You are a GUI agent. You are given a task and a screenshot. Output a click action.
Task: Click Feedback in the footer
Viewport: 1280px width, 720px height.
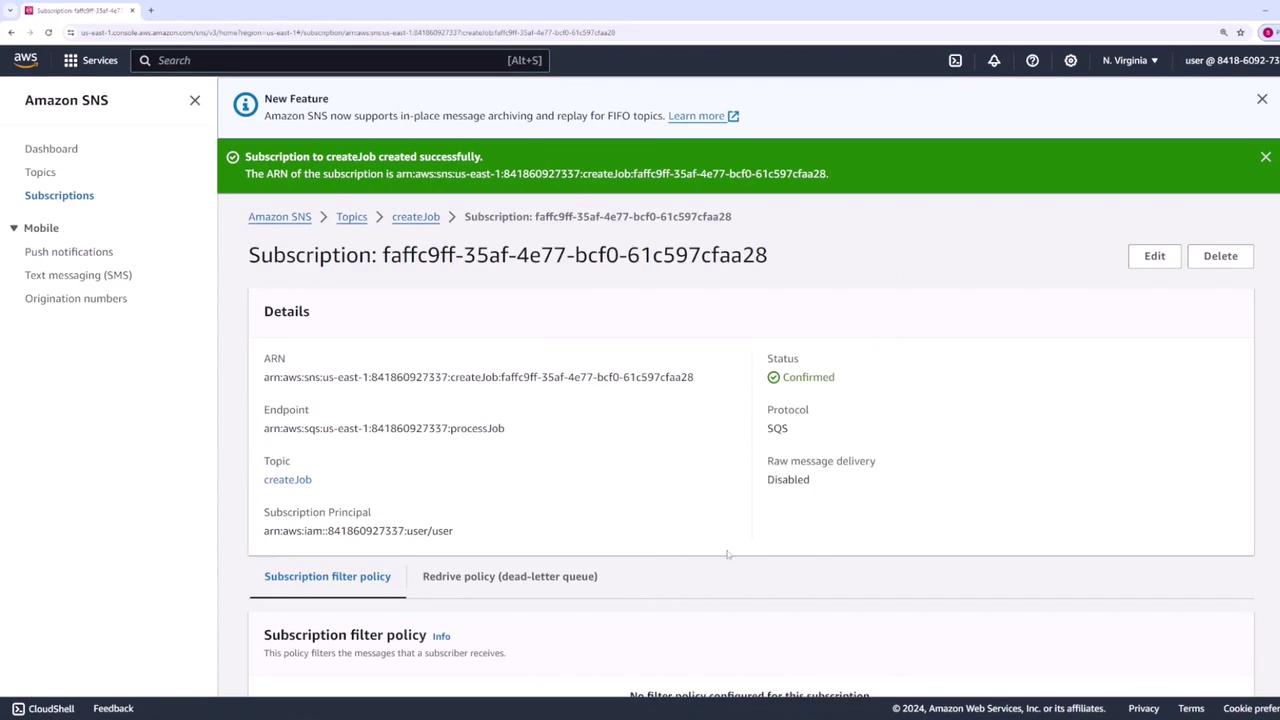[x=113, y=709]
